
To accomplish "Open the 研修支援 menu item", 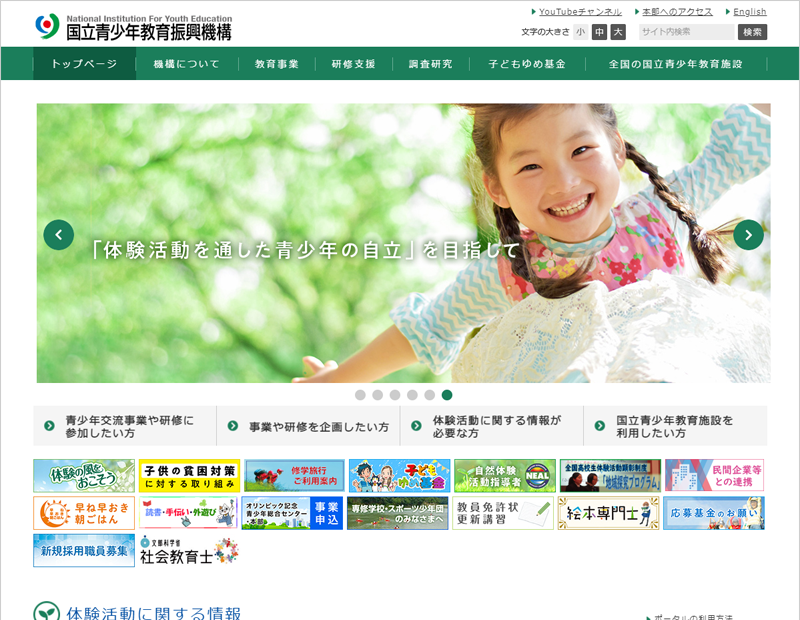I will coord(354,64).
